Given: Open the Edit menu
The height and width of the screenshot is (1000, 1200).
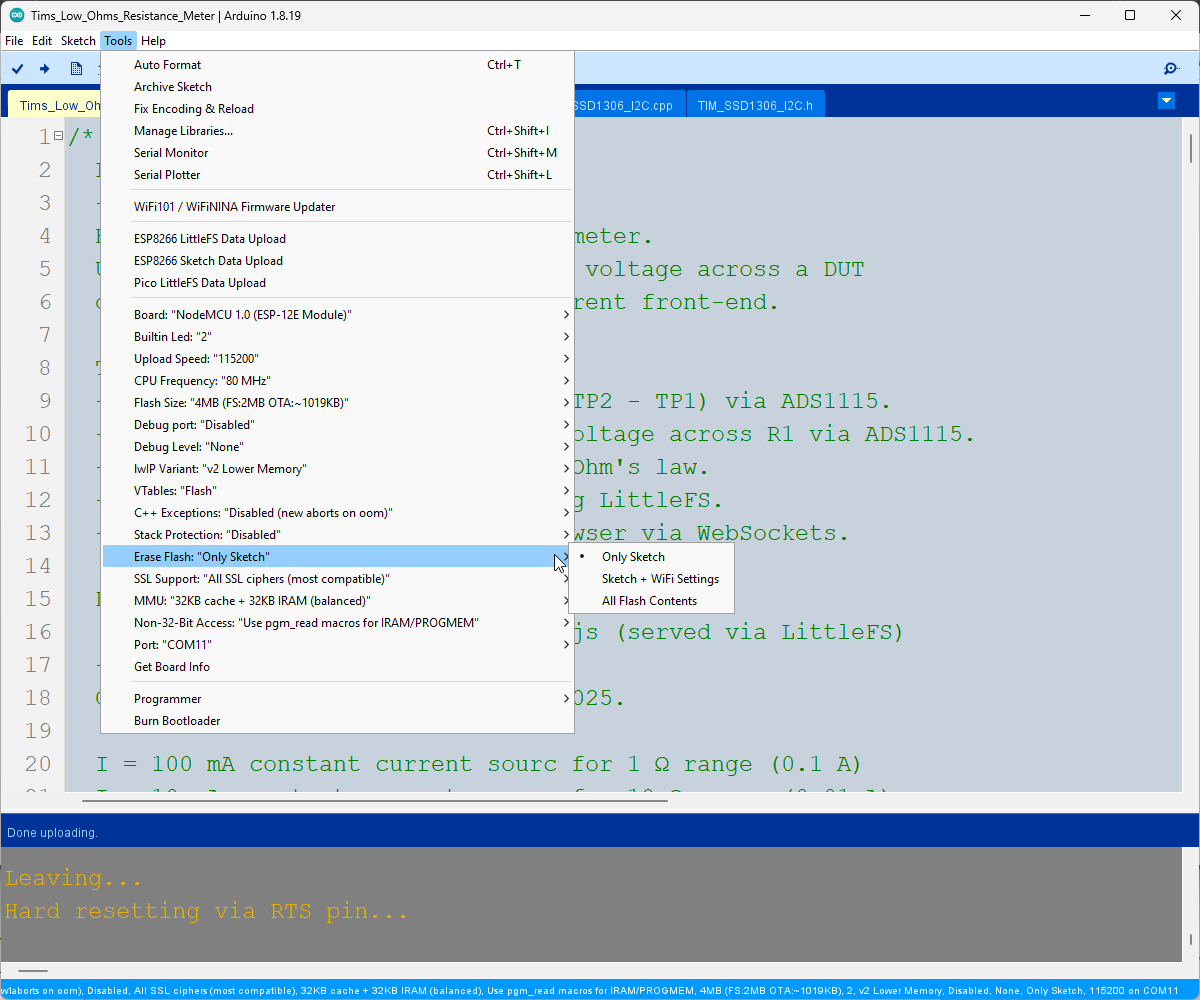Looking at the screenshot, I should point(42,41).
